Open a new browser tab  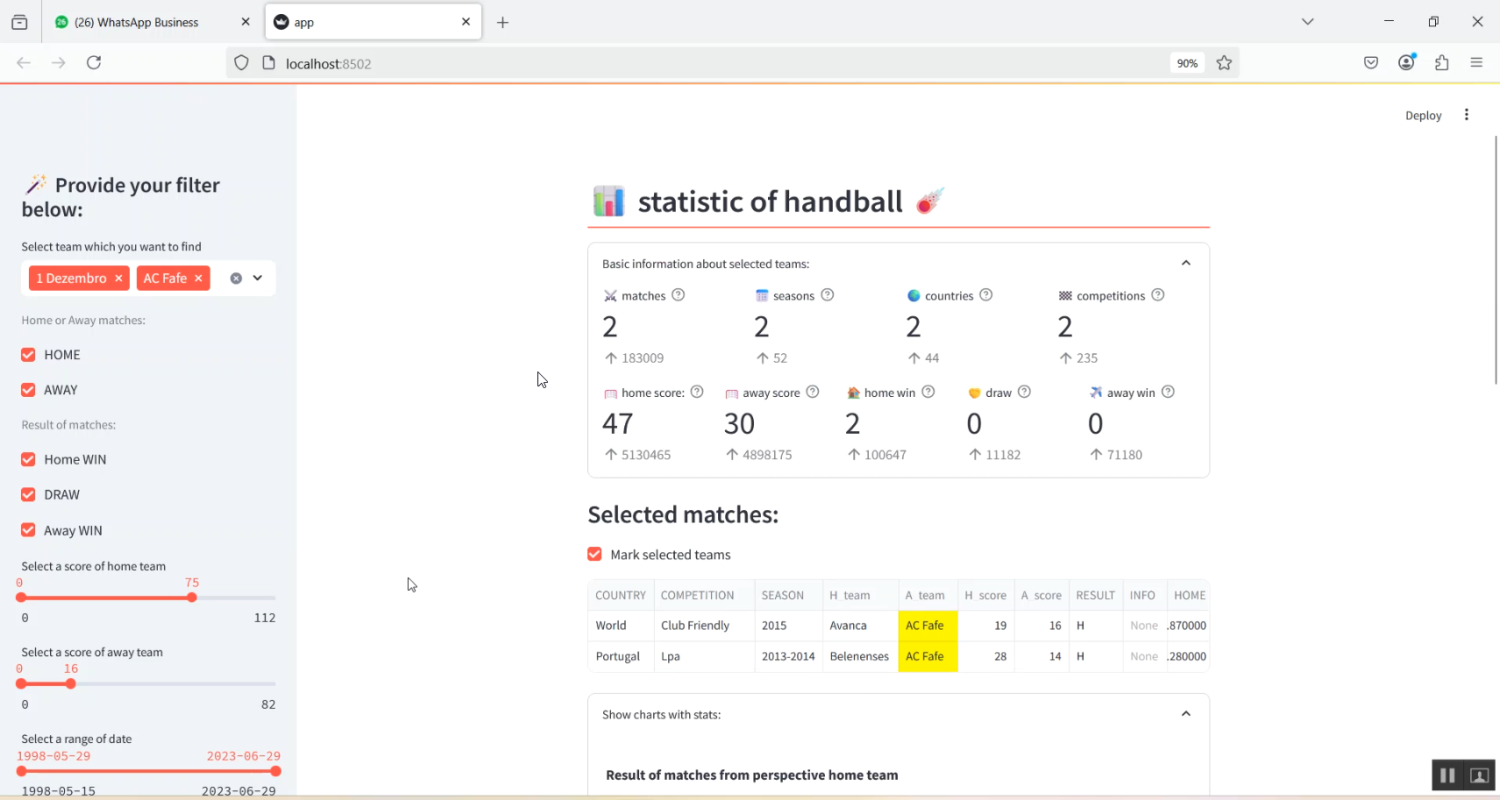pos(502,22)
